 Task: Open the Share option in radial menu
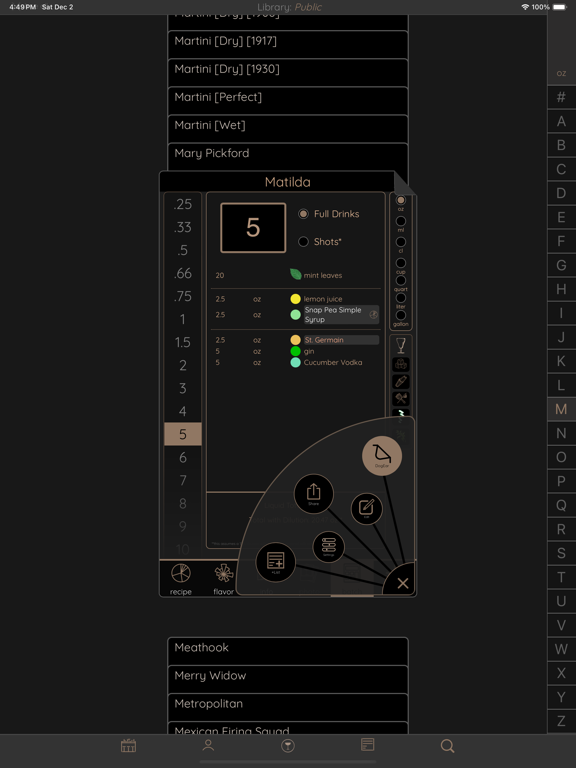pos(313,494)
